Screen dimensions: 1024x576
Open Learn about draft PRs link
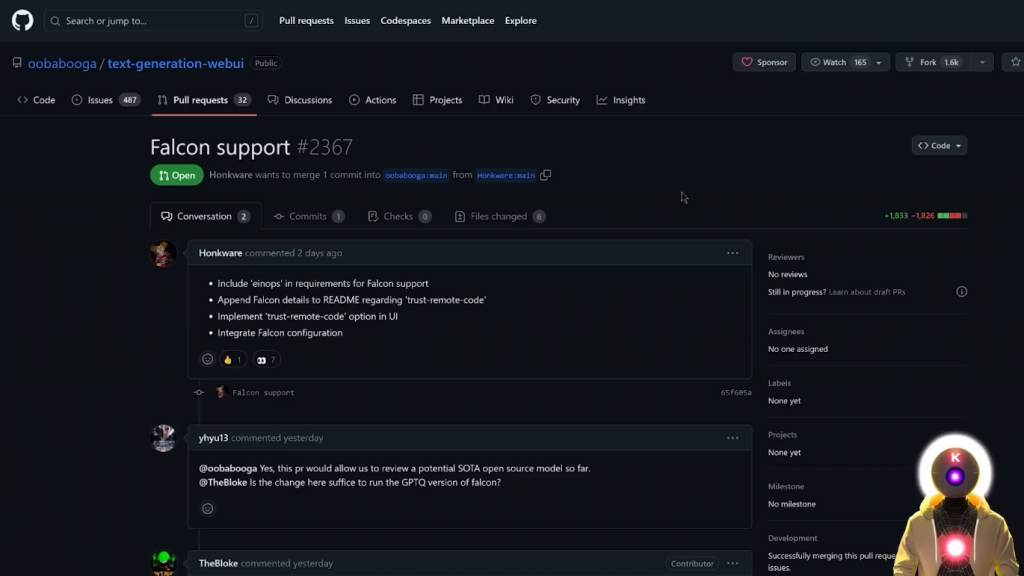click(867, 292)
